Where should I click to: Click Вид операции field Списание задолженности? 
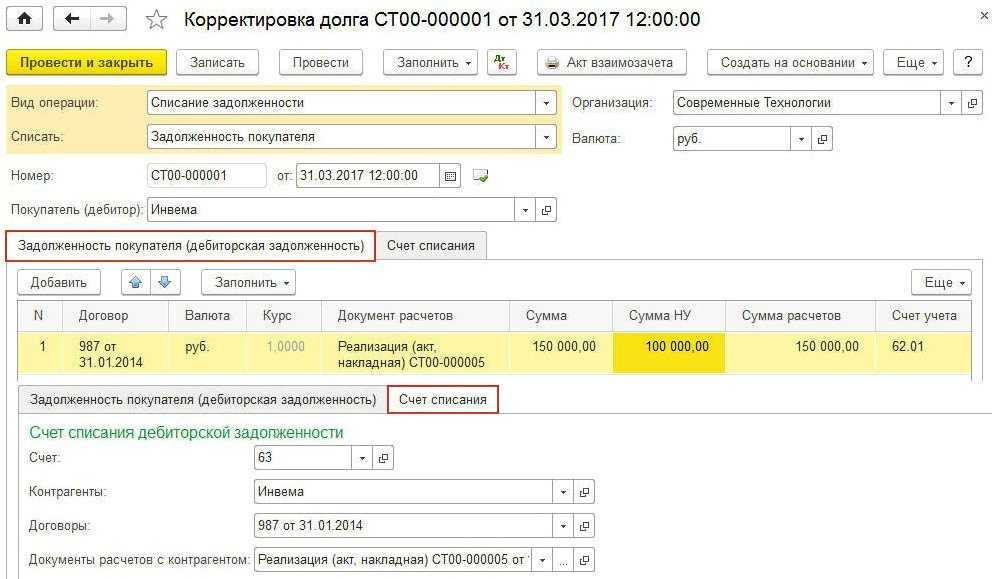click(x=342, y=103)
